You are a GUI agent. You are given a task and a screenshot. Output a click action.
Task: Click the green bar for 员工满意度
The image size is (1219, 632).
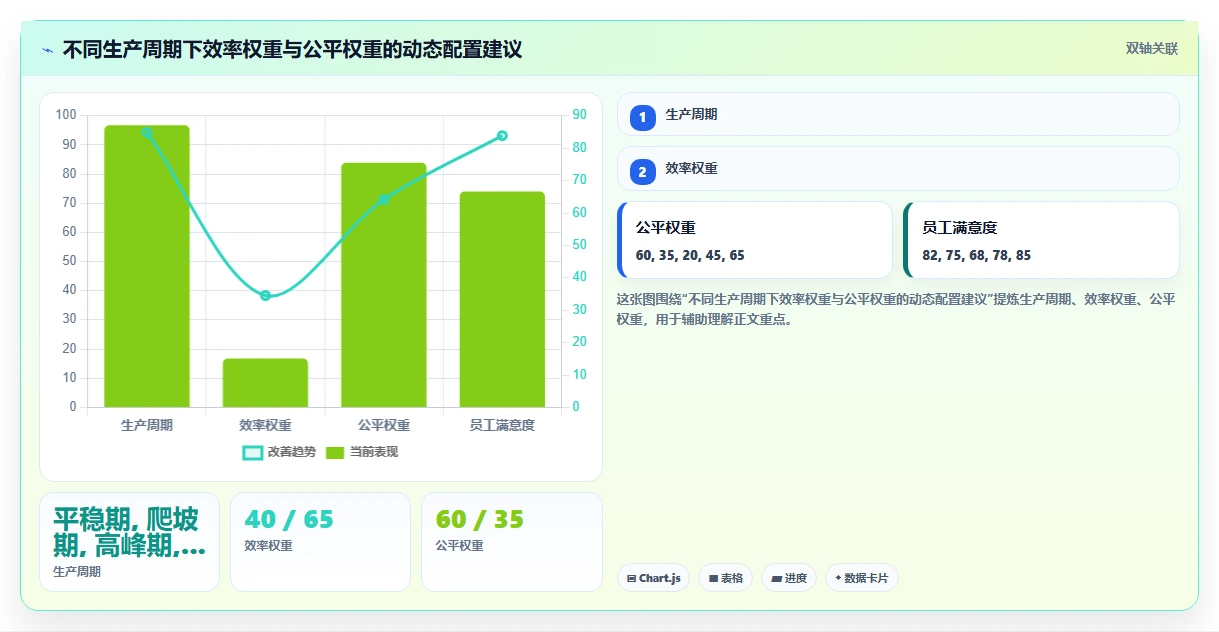(502, 299)
